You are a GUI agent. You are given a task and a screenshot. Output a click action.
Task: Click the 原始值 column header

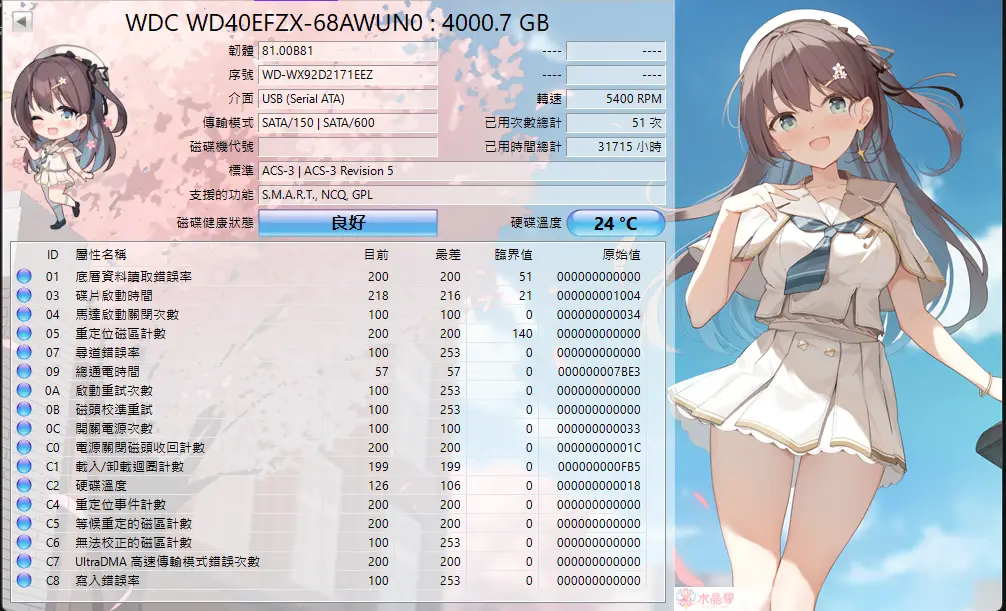click(621, 255)
